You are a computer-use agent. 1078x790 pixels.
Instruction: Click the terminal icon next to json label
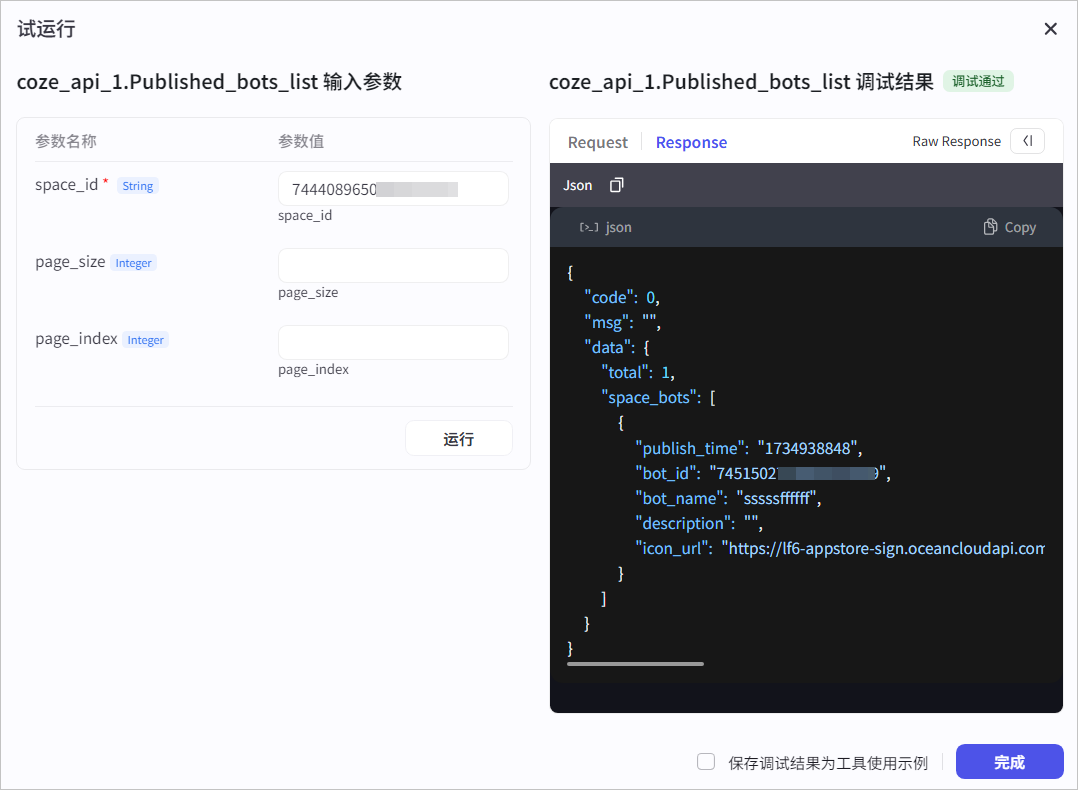(588, 227)
